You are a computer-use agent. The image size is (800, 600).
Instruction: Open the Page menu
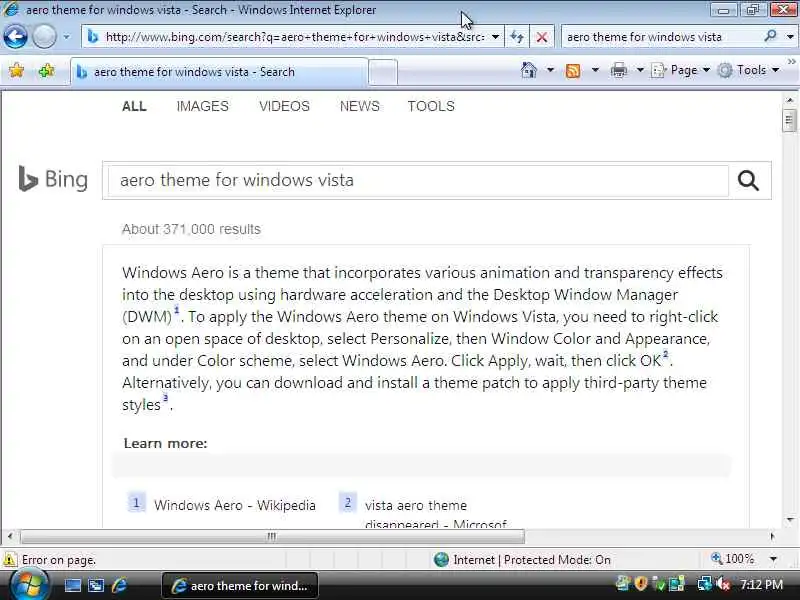(681, 70)
